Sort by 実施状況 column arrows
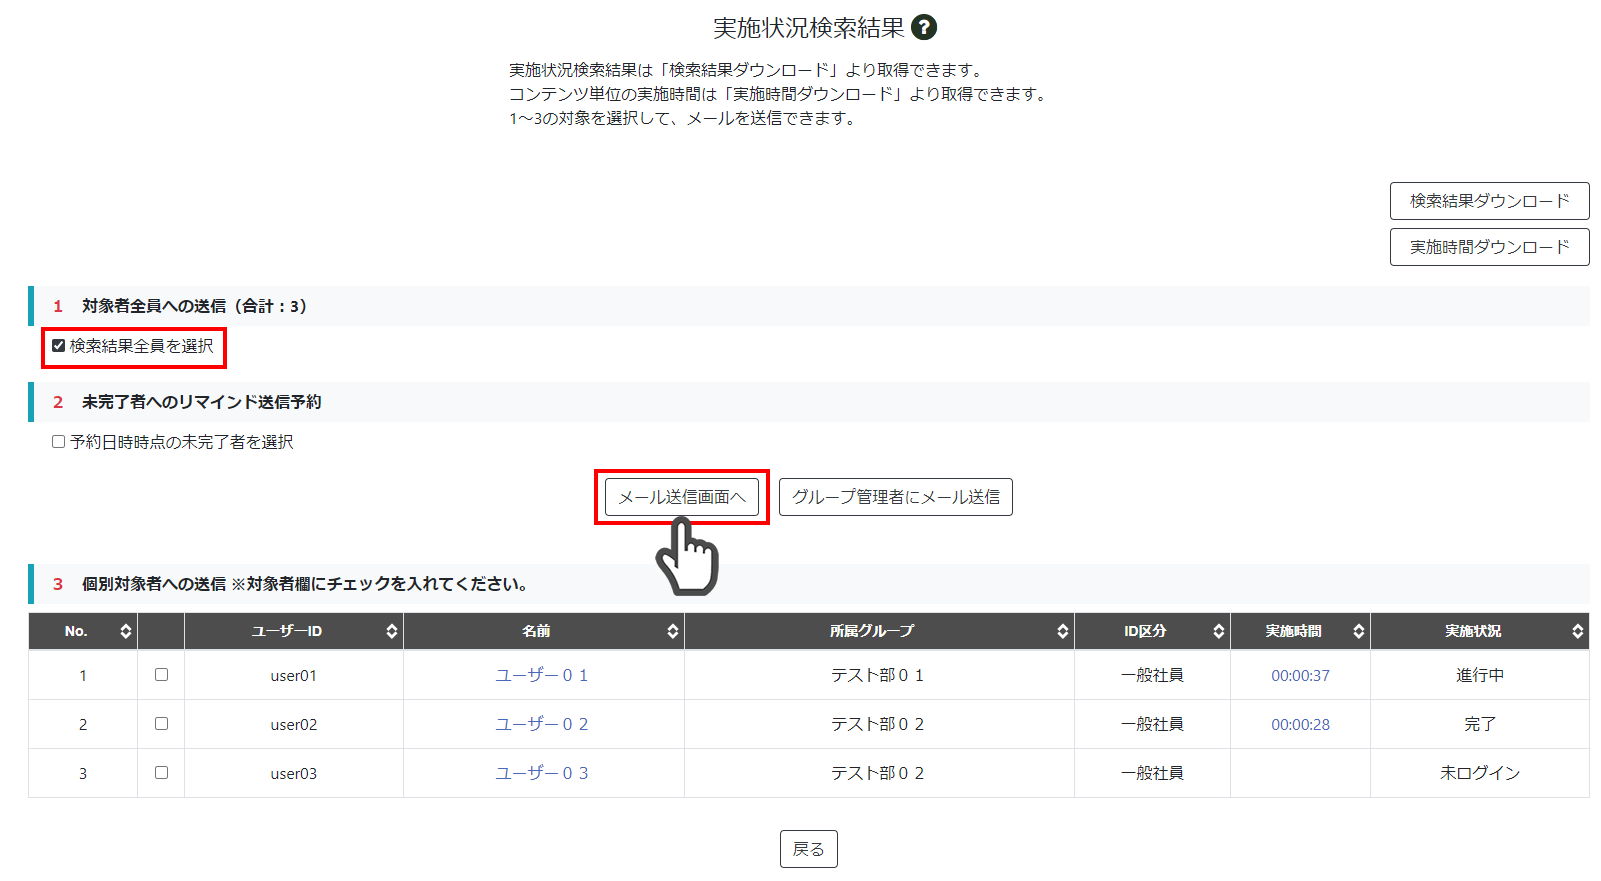Screen dimensions: 1601x881 (1577, 631)
